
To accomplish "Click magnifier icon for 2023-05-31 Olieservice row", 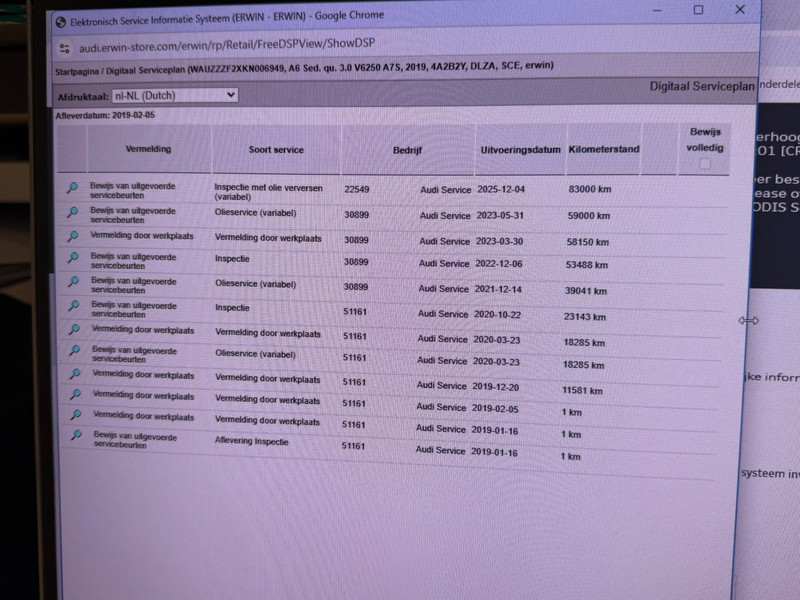I will pos(72,213).
